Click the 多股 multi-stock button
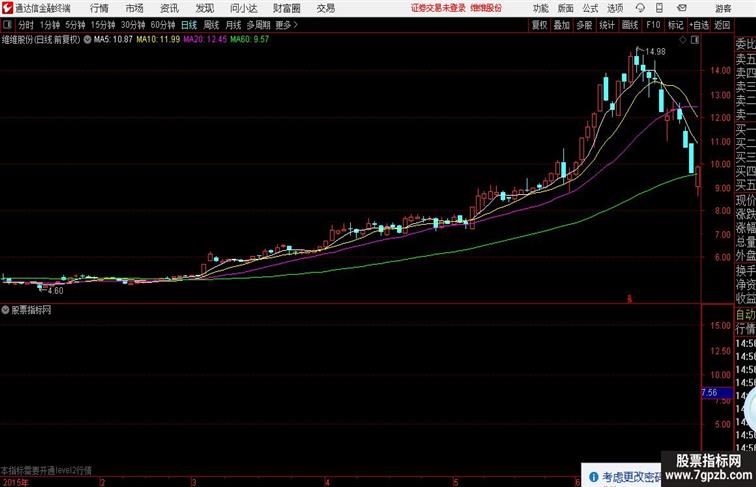This screenshot has height=487, width=756. 584,25
